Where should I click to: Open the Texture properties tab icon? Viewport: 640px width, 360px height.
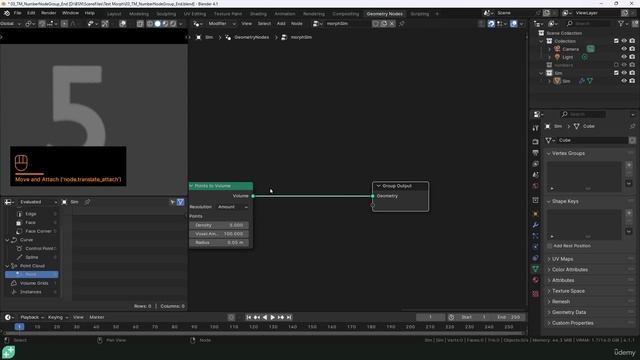point(536,293)
